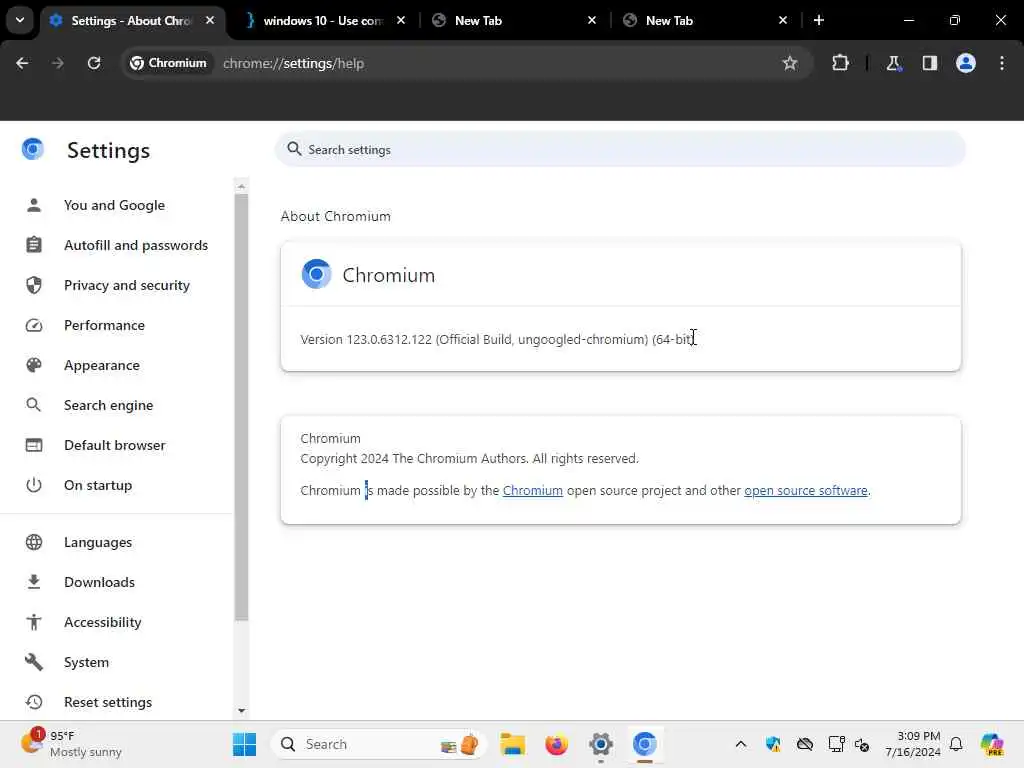Close the Settings - About Chromium tab
This screenshot has height=768, width=1024.
tap(210, 20)
